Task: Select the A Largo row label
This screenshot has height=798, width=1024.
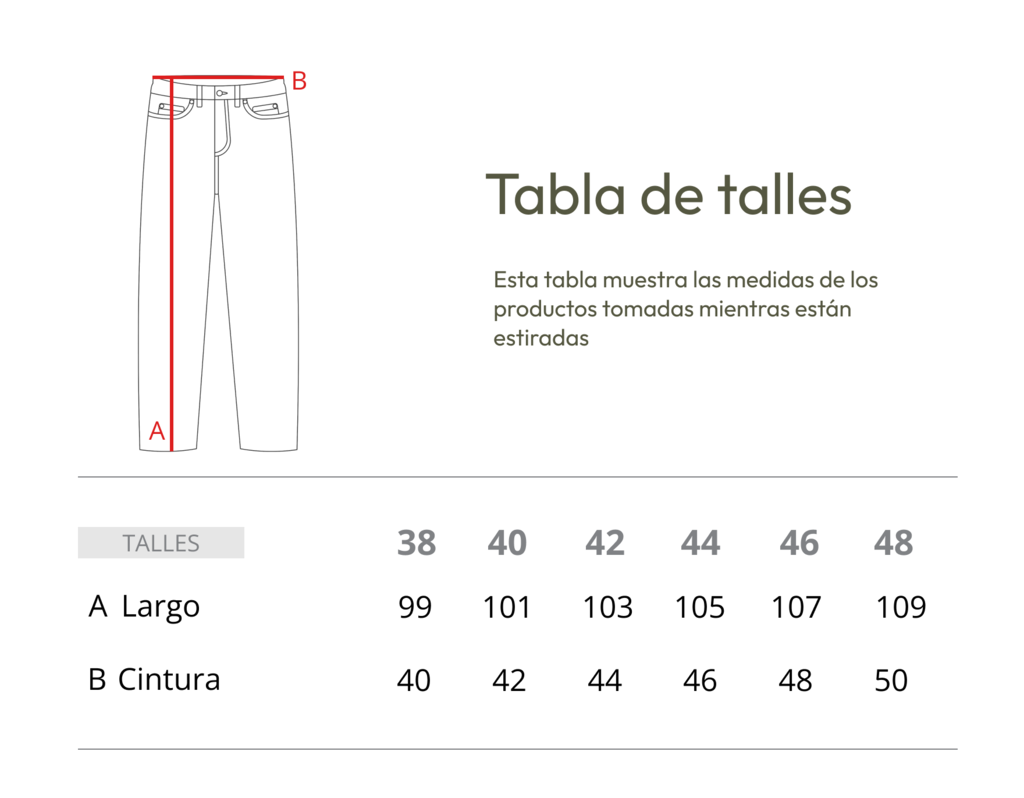Action: [x=144, y=607]
